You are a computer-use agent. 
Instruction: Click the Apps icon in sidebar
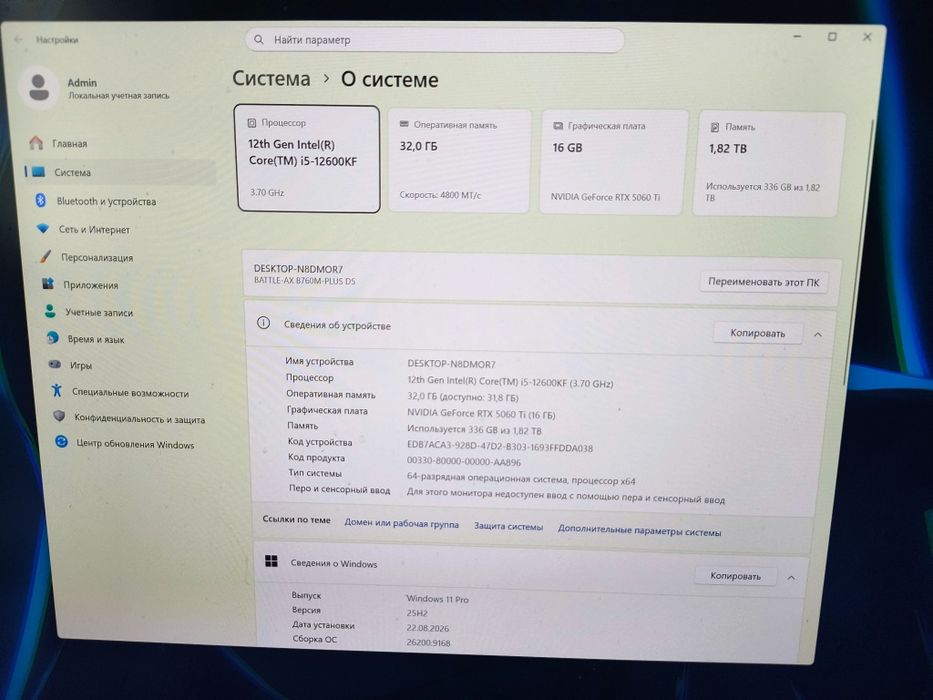[48, 284]
